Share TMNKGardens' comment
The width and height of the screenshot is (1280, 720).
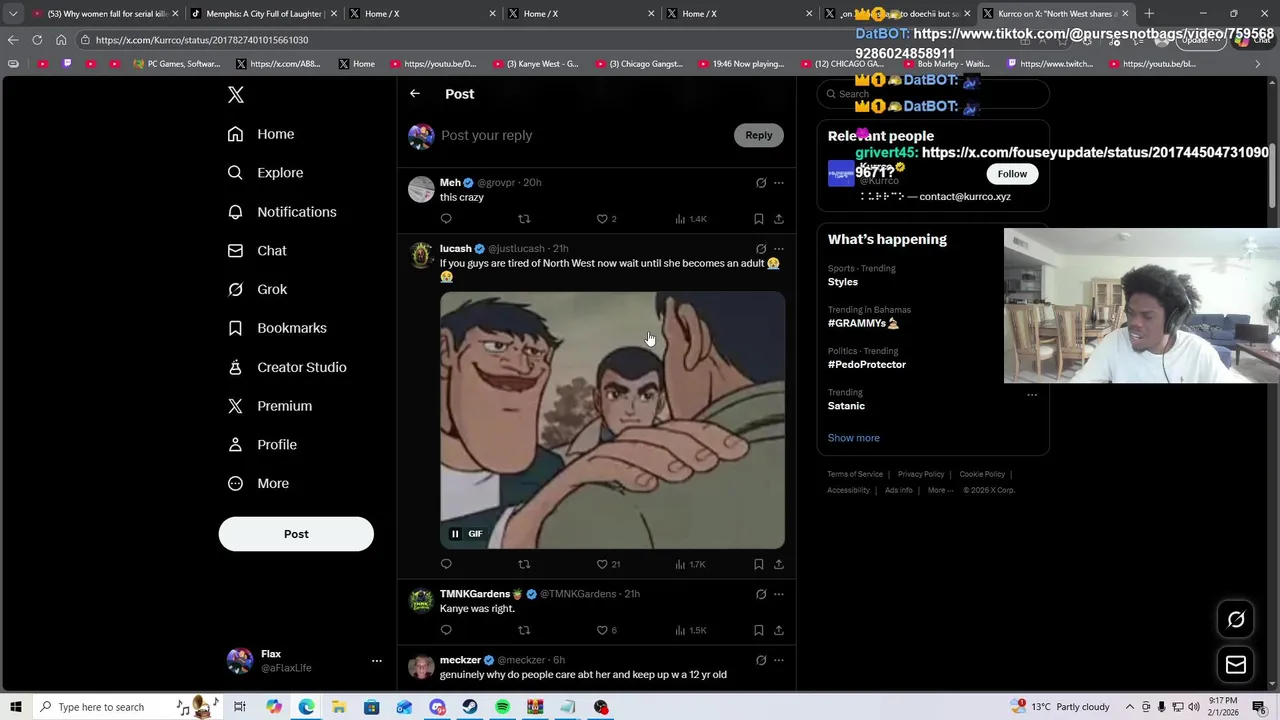(x=779, y=630)
